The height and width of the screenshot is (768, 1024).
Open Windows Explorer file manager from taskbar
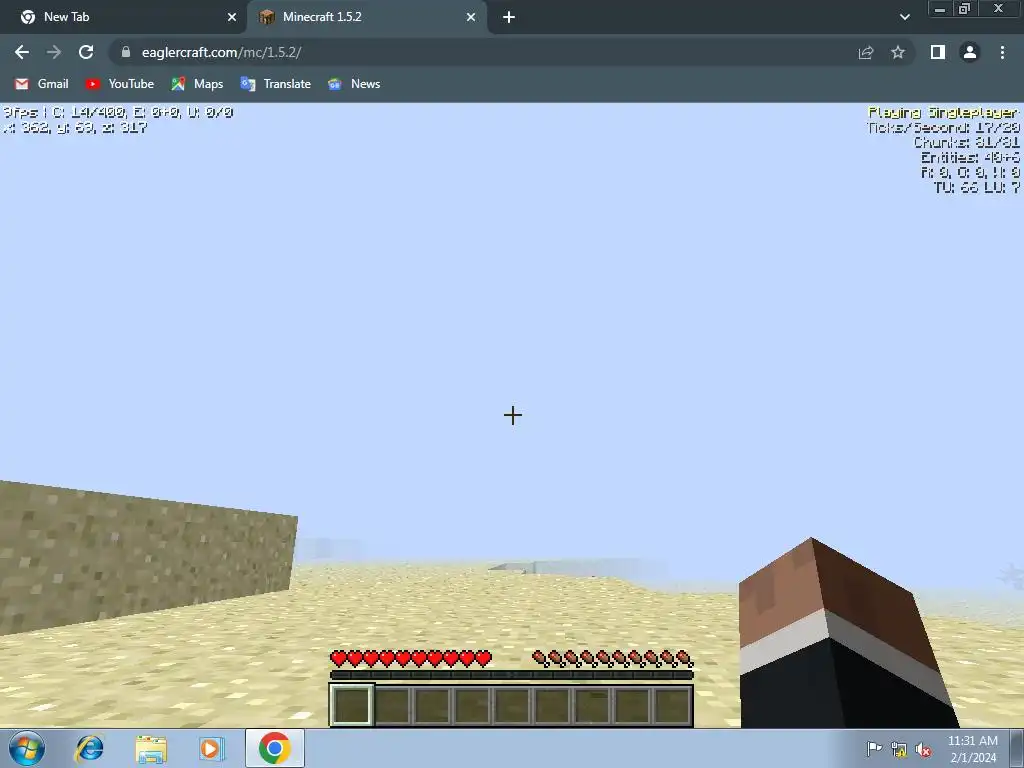tap(151, 748)
